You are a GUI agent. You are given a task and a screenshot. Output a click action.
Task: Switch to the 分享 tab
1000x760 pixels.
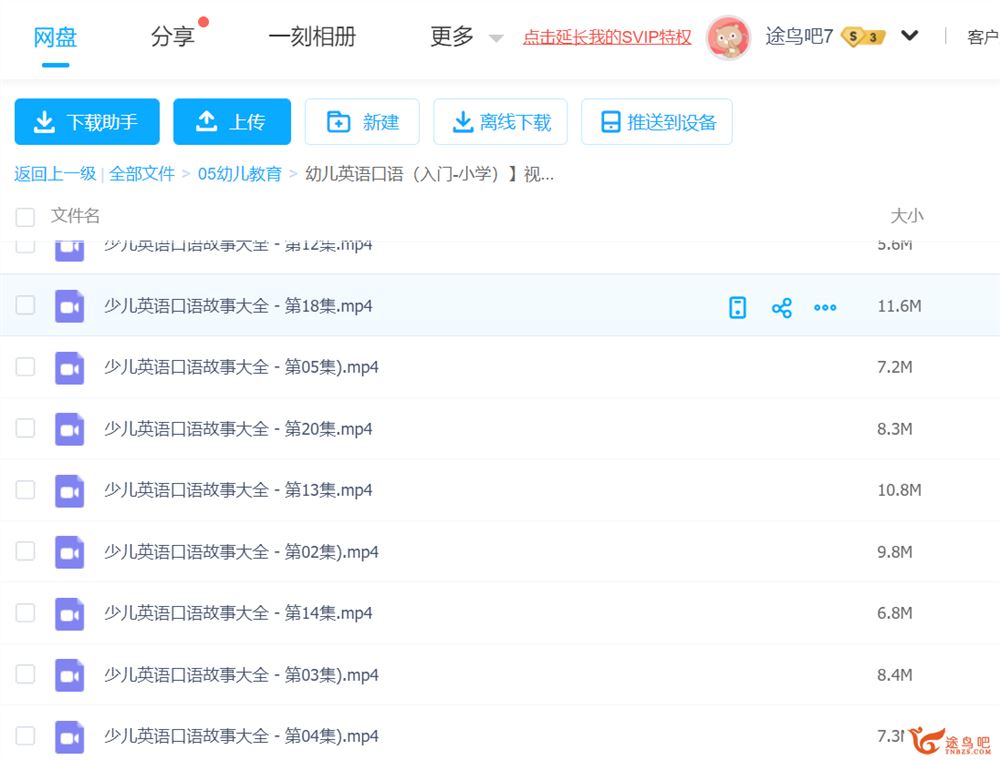[x=172, y=36]
